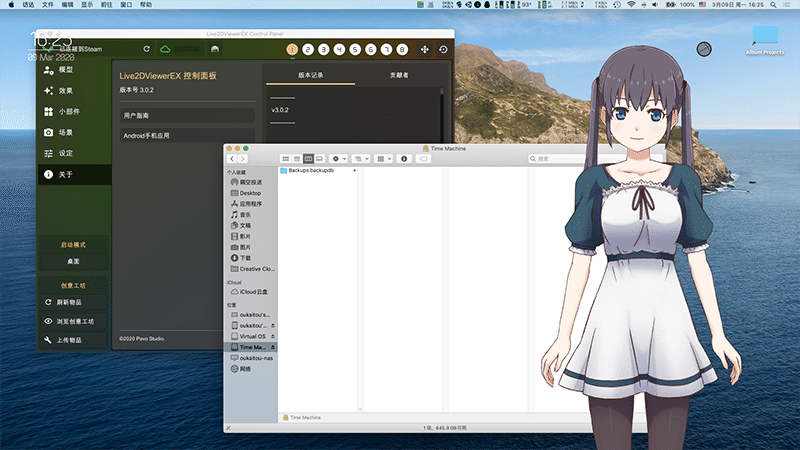The height and width of the screenshot is (450, 800).
Task: Open 音乐 Music in Finder sidebar
Action: click(x=251, y=215)
